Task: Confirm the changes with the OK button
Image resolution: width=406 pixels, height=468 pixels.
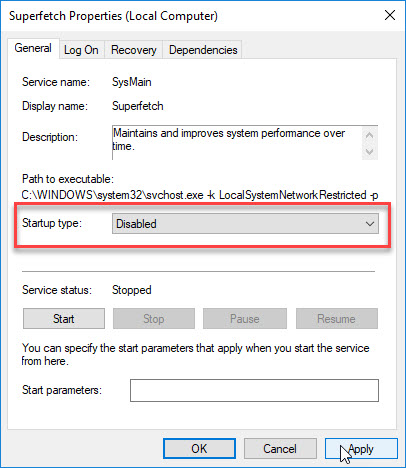Action: pyautogui.click(x=199, y=449)
